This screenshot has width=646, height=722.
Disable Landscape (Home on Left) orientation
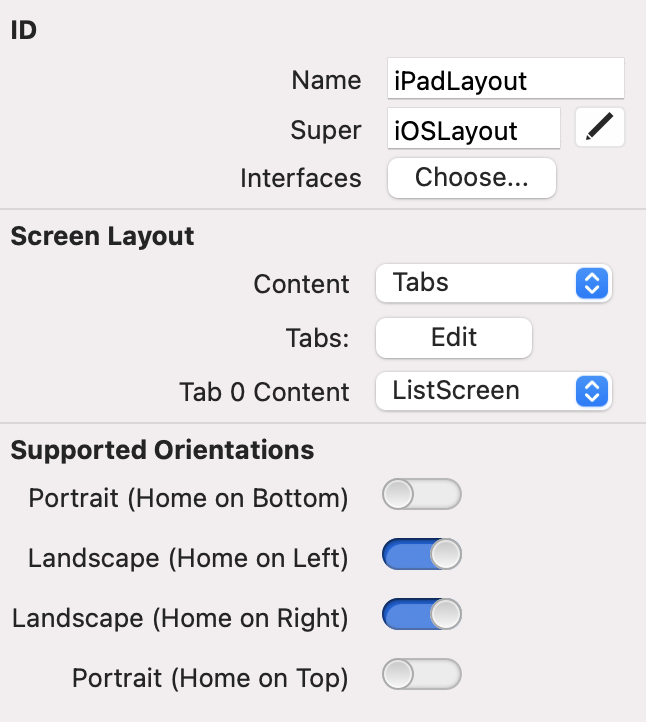click(x=421, y=555)
